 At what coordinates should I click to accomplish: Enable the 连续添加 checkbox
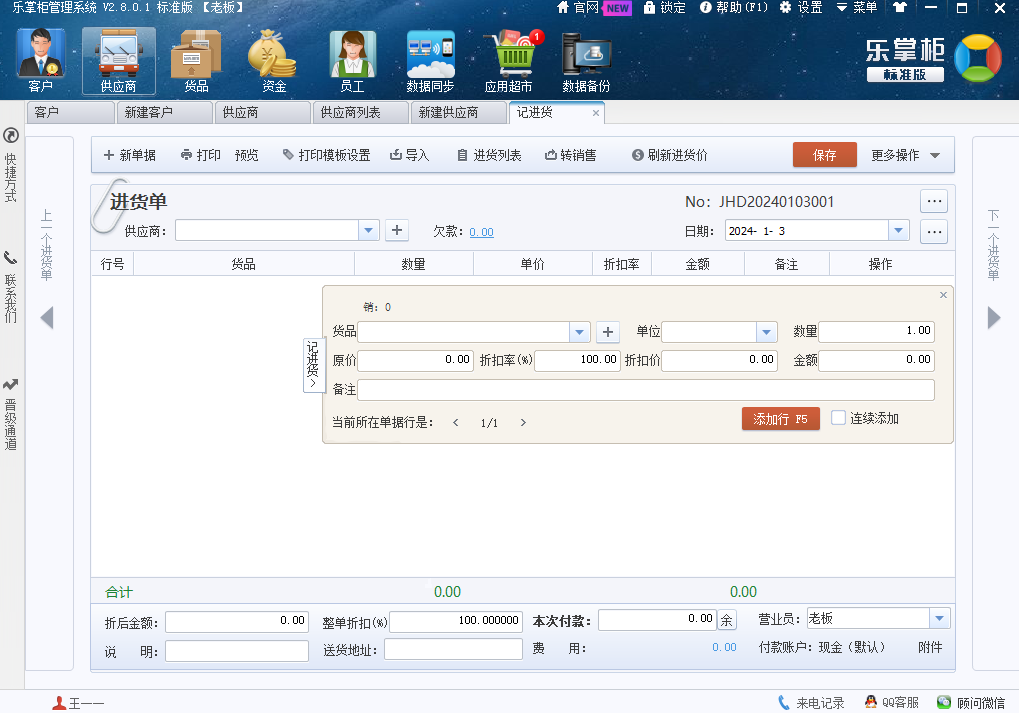(x=839, y=418)
